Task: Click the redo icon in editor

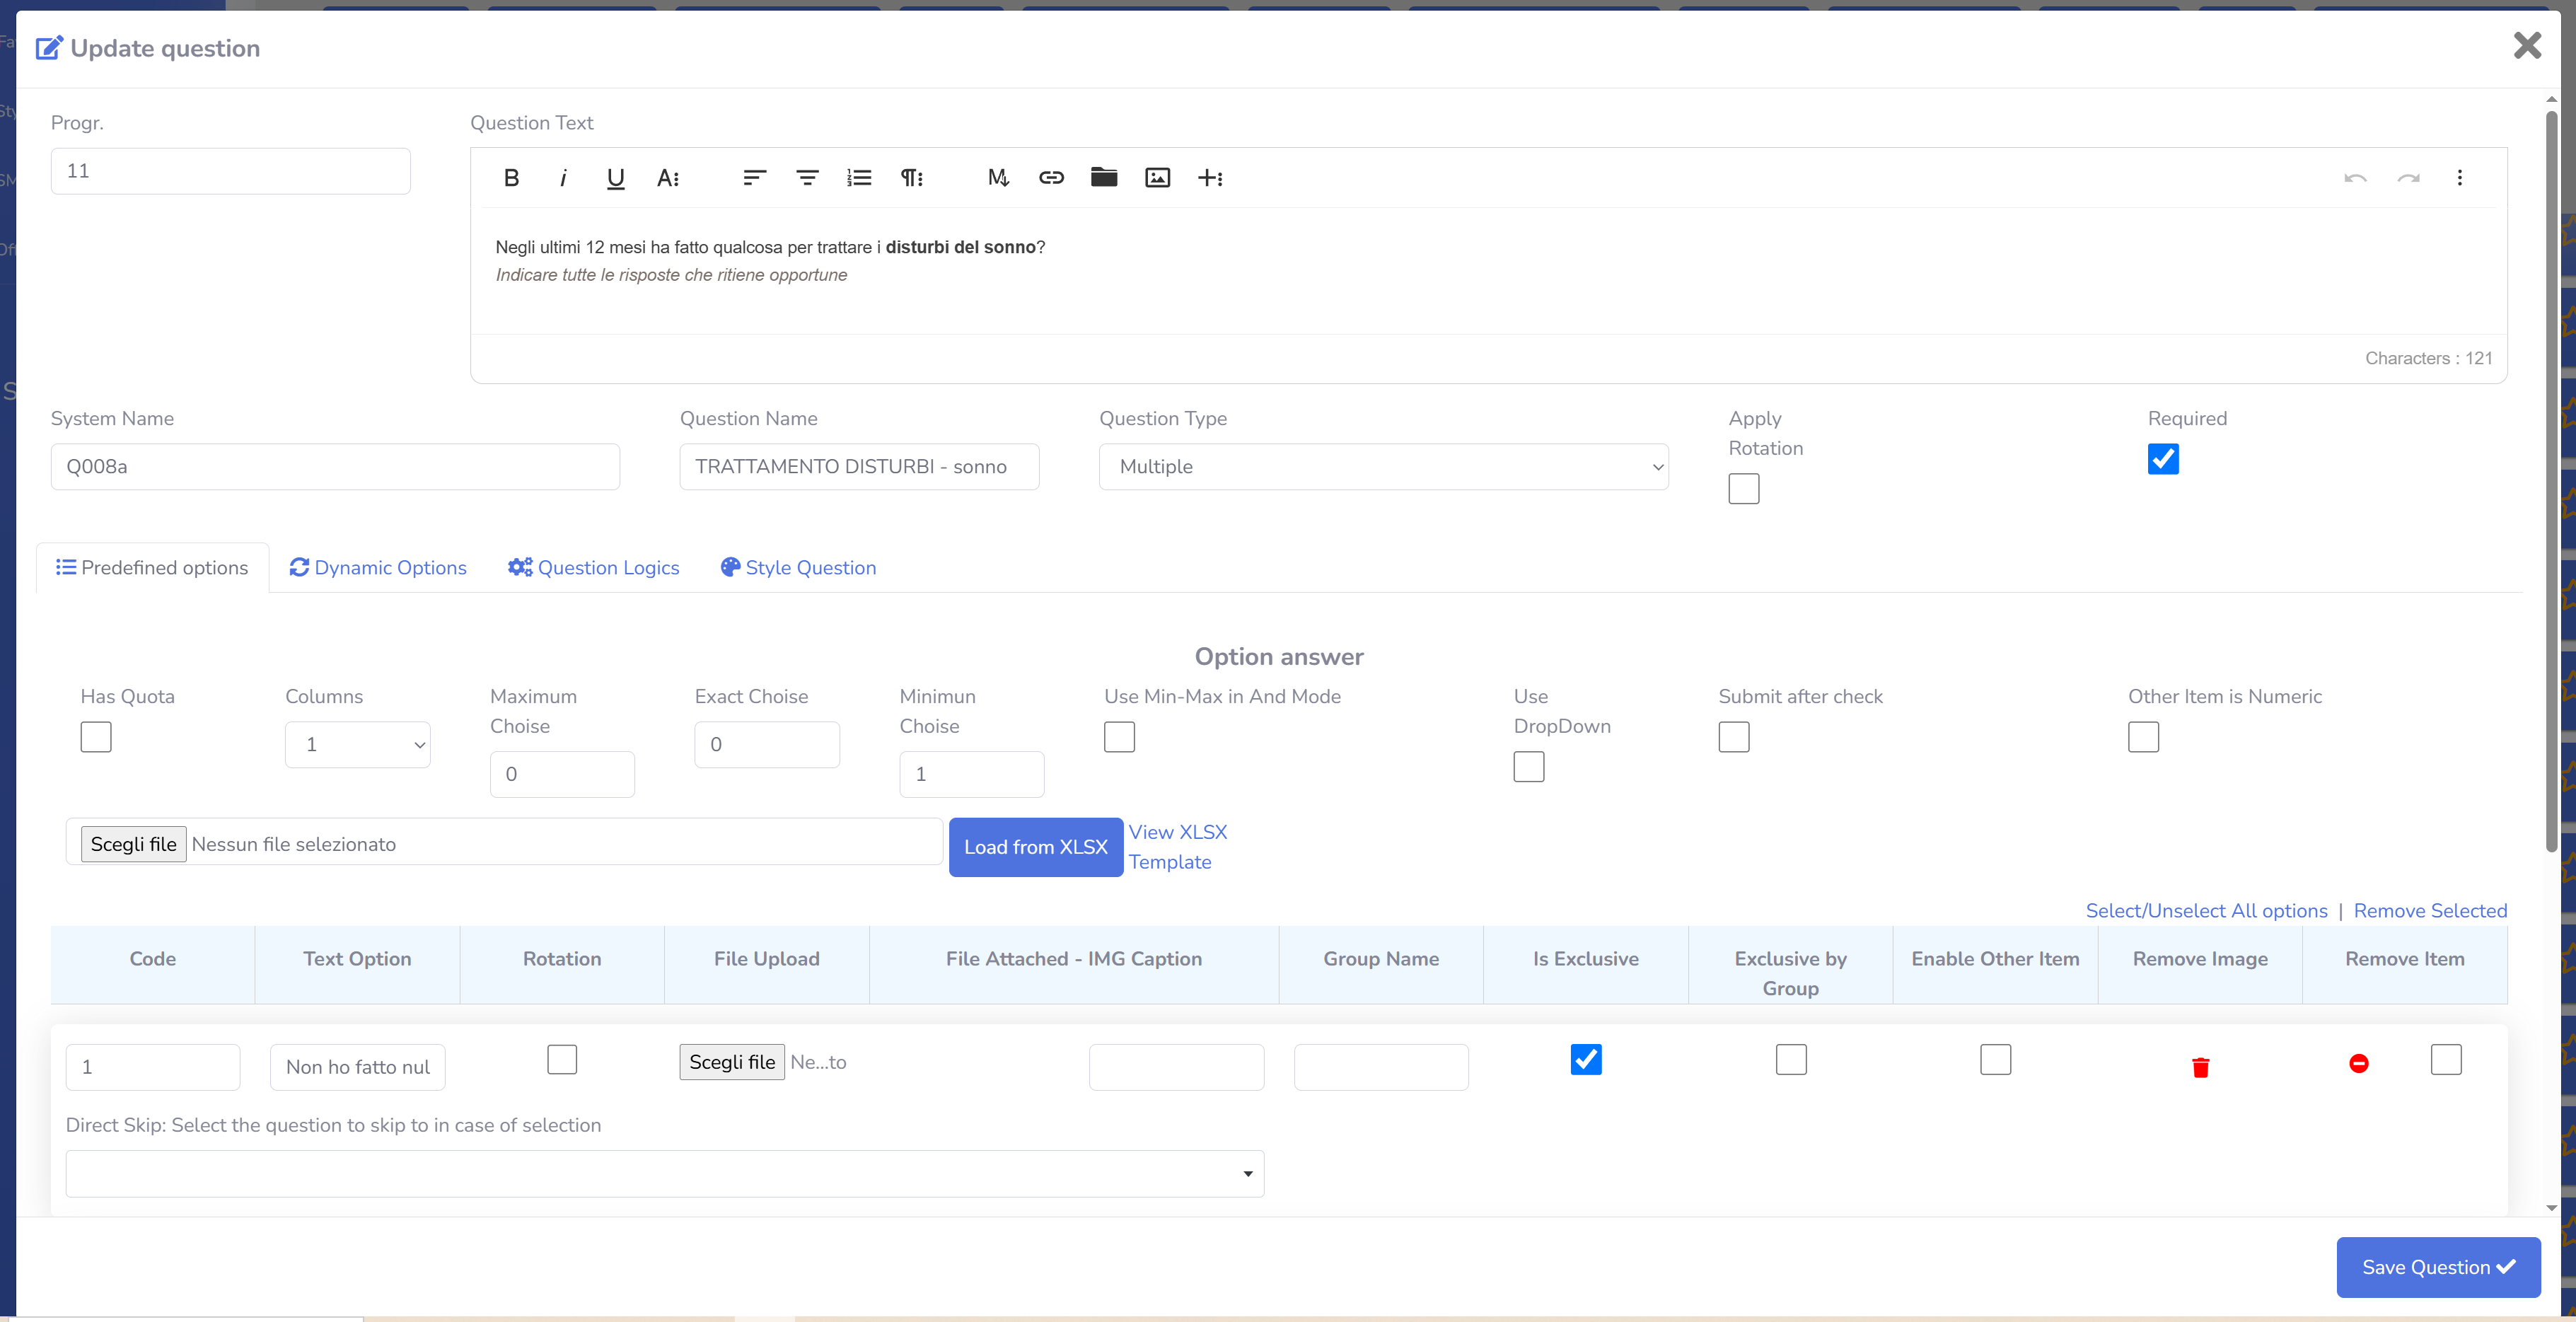Action: [x=2408, y=178]
